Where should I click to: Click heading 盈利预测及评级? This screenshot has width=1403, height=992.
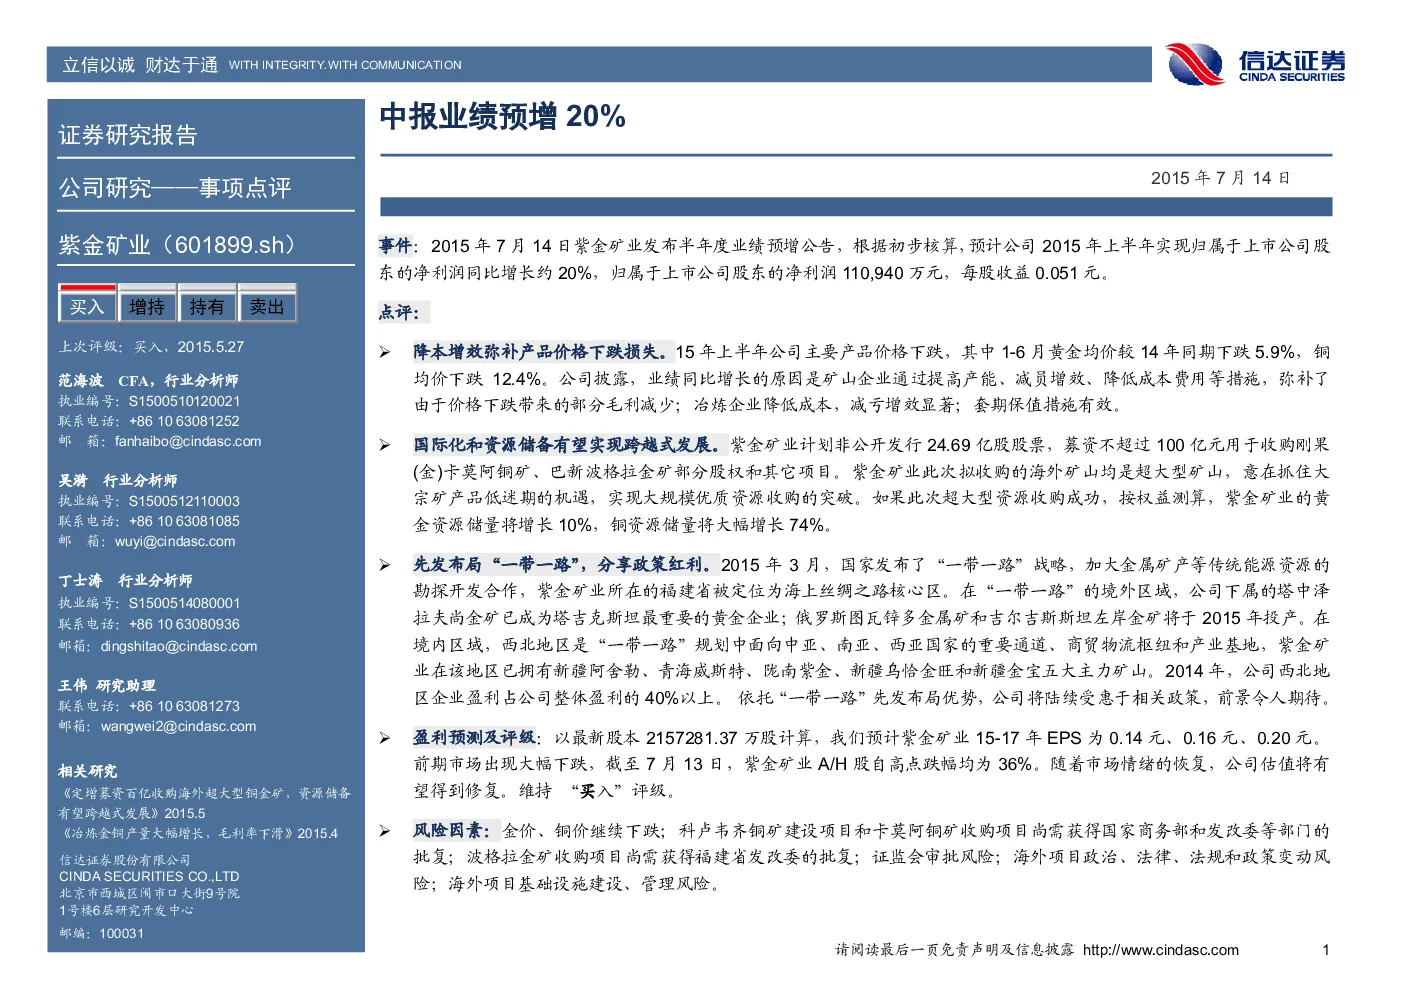(474, 738)
